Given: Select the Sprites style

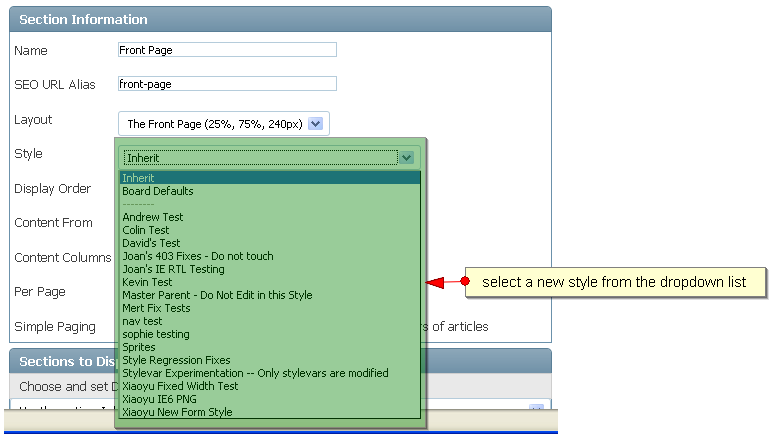Looking at the screenshot, I should click(x=139, y=347).
